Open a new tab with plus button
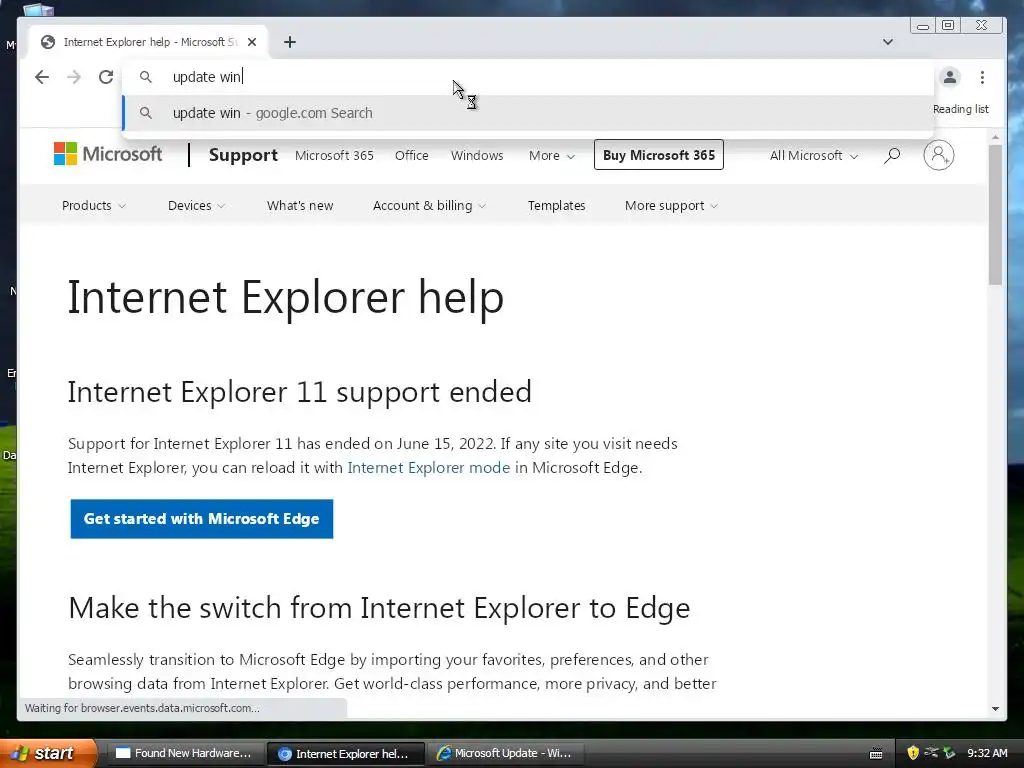Viewport: 1024px width, 768px height. [290, 42]
